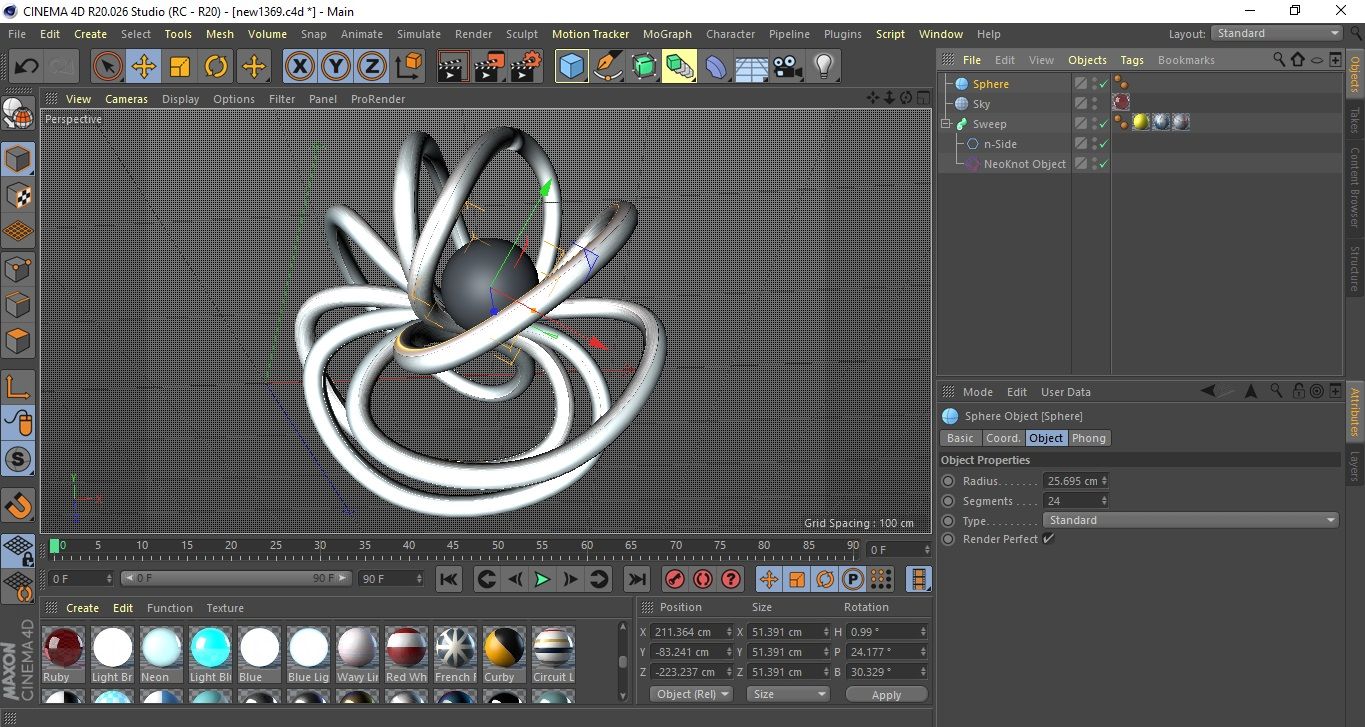The width and height of the screenshot is (1365, 727).
Task: Select the Curby material swatch
Action: tap(504, 655)
